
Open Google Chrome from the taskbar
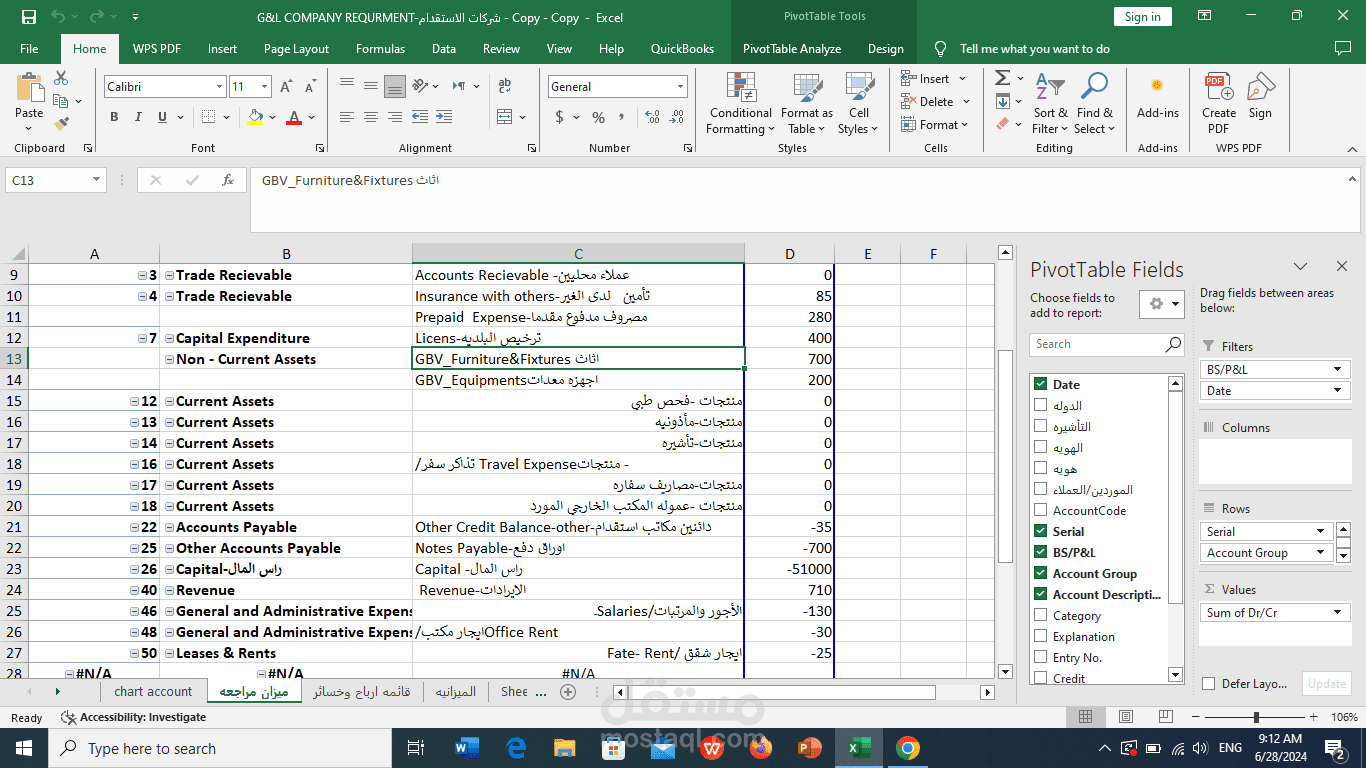908,748
